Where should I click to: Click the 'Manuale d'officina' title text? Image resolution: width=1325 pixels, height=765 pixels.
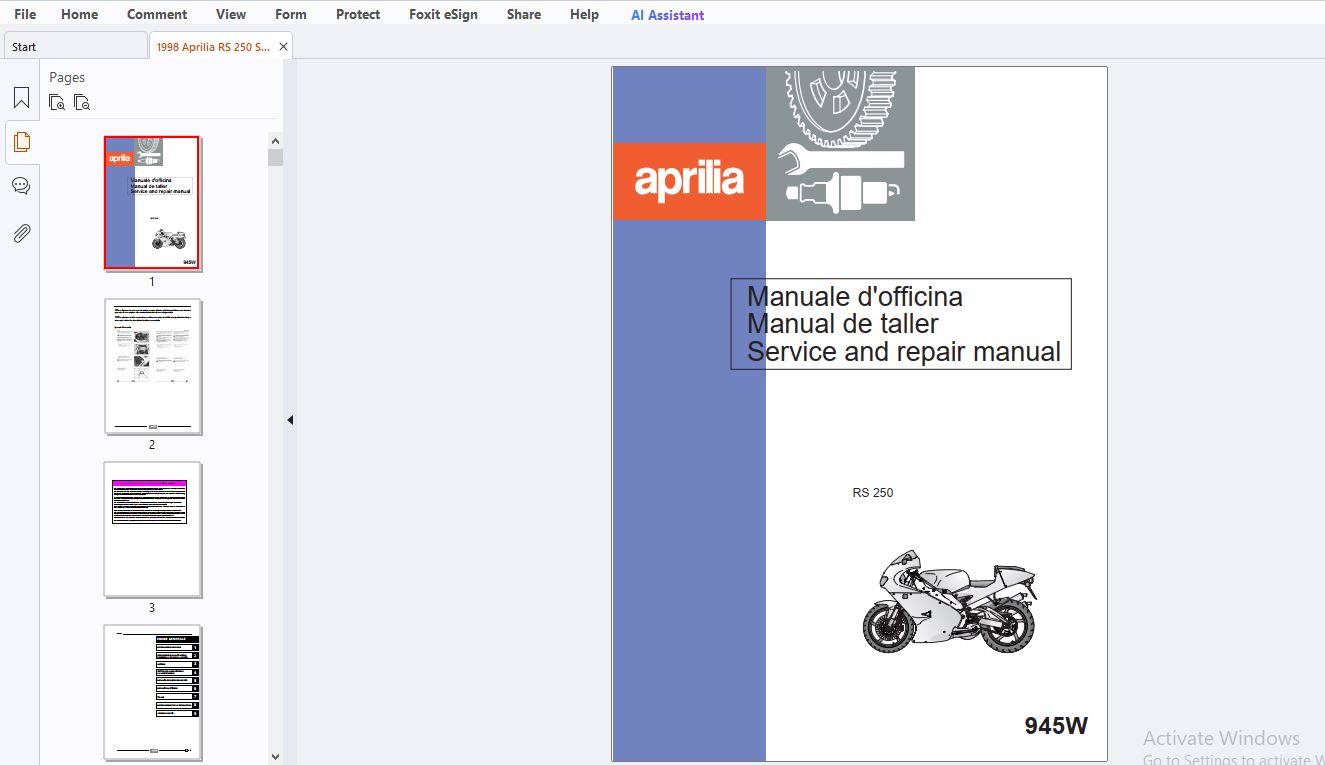(x=855, y=297)
